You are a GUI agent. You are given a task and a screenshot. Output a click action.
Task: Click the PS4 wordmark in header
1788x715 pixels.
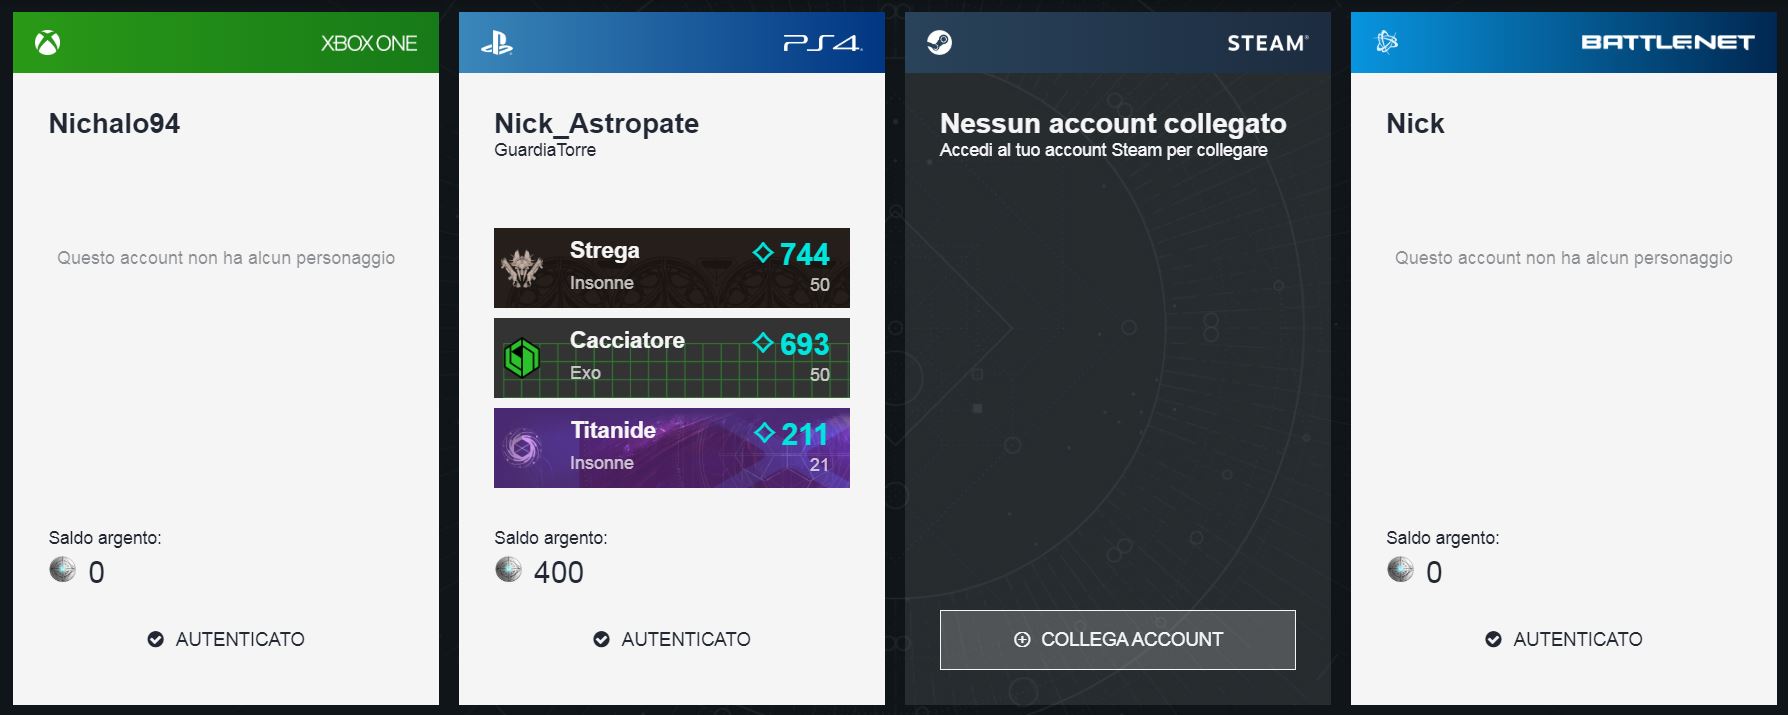(822, 43)
